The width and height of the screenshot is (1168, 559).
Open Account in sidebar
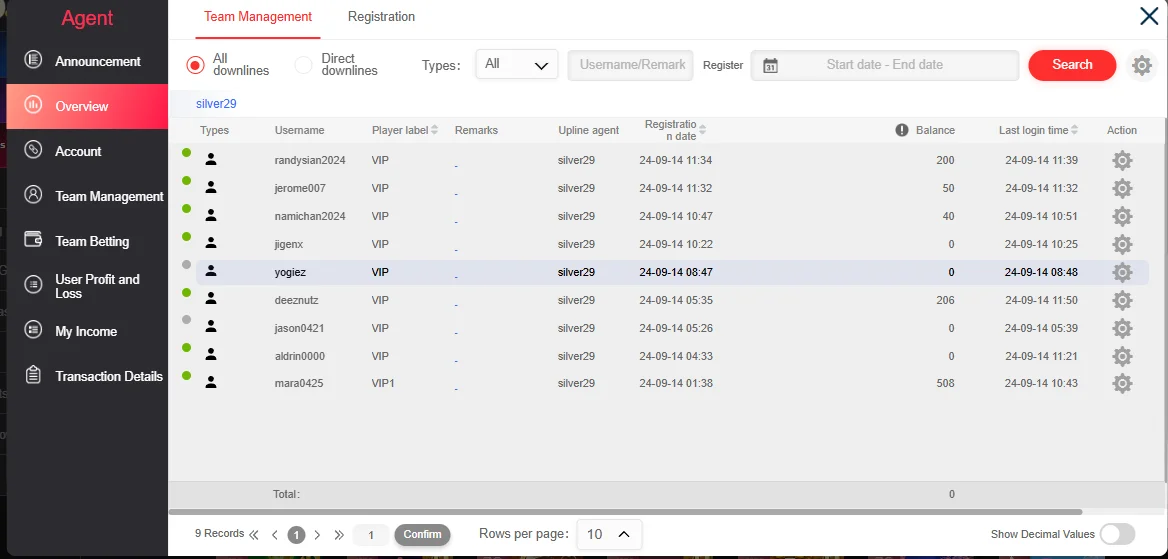coord(87,151)
